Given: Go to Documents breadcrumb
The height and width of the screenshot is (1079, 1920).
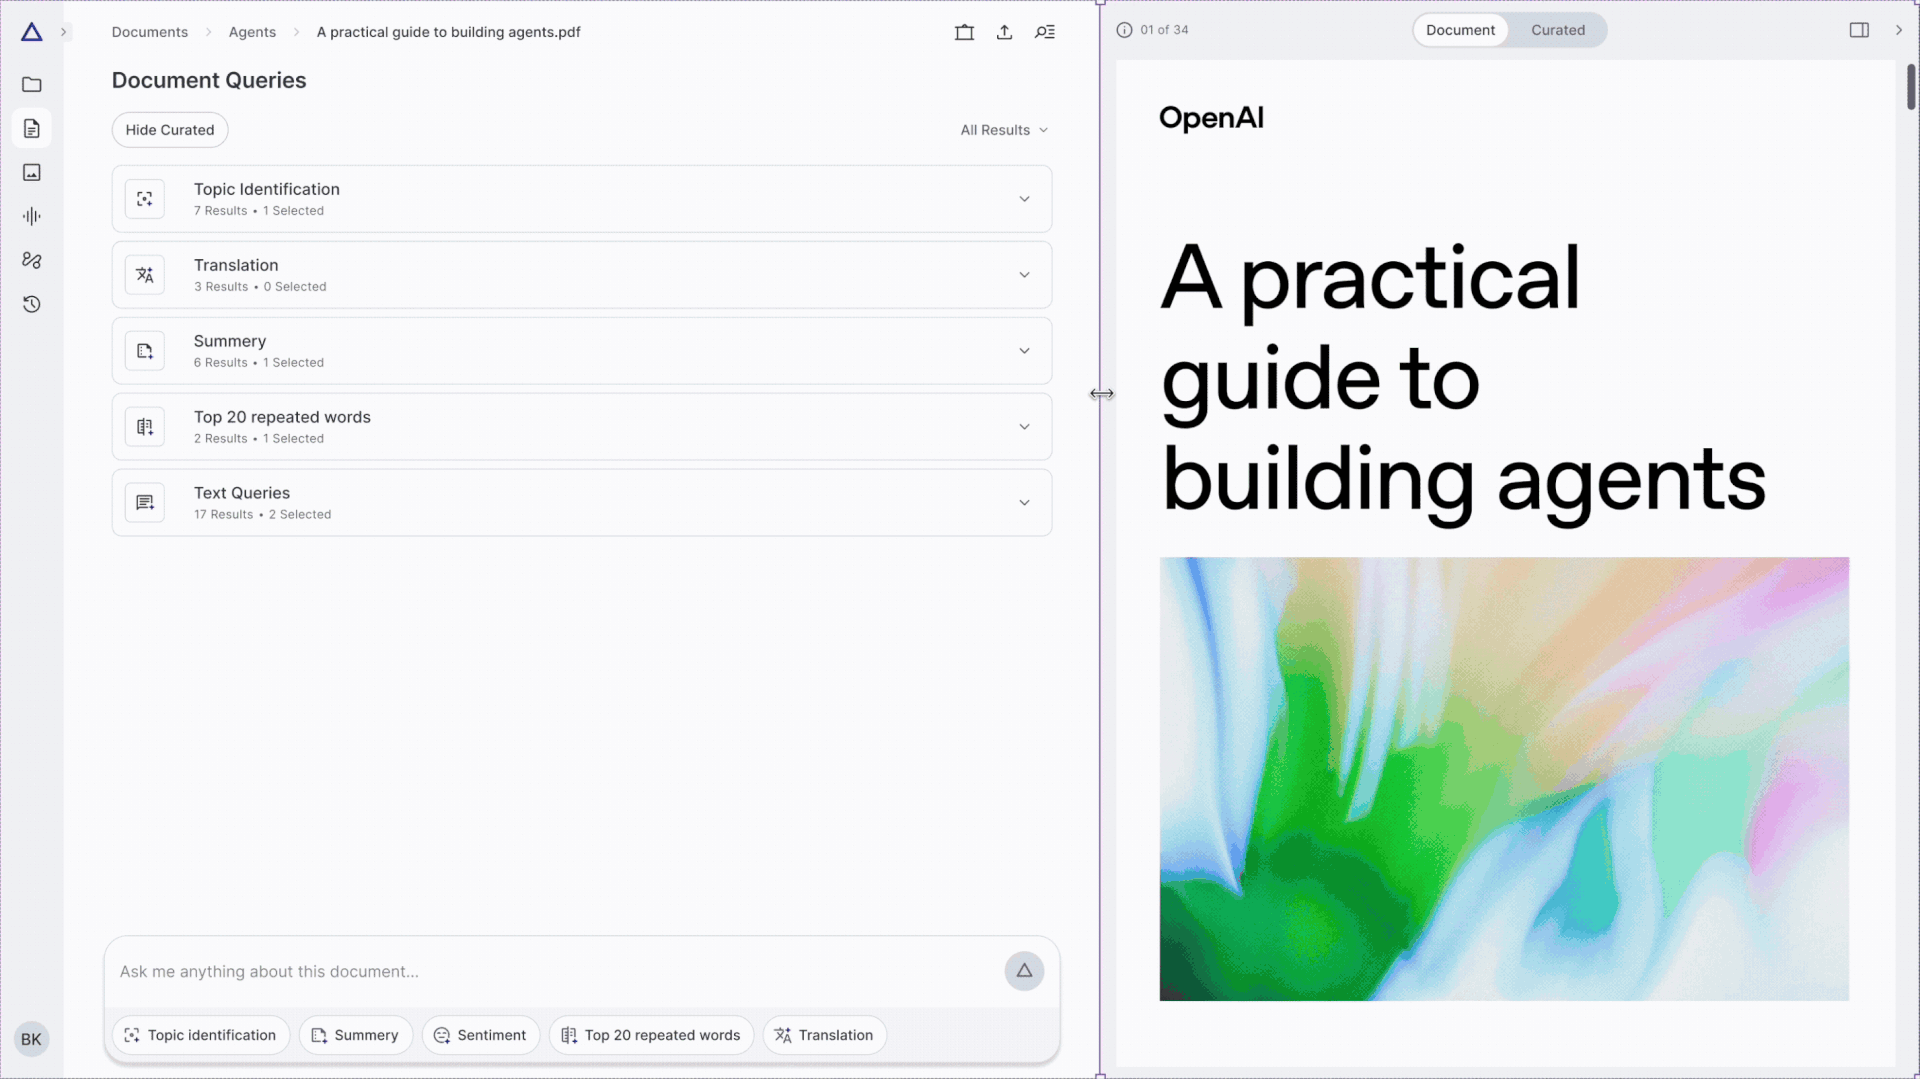Looking at the screenshot, I should click(x=150, y=32).
